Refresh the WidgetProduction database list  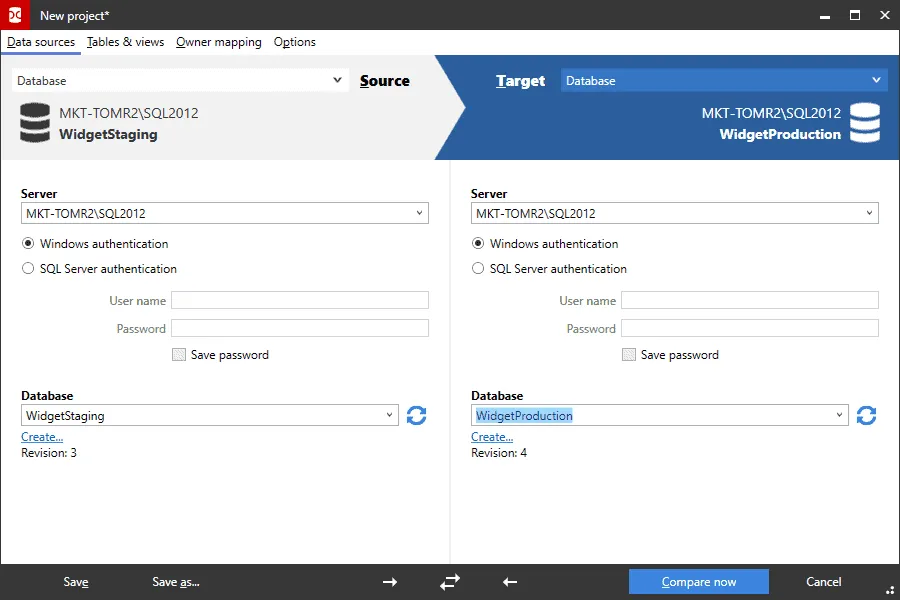[867, 416]
